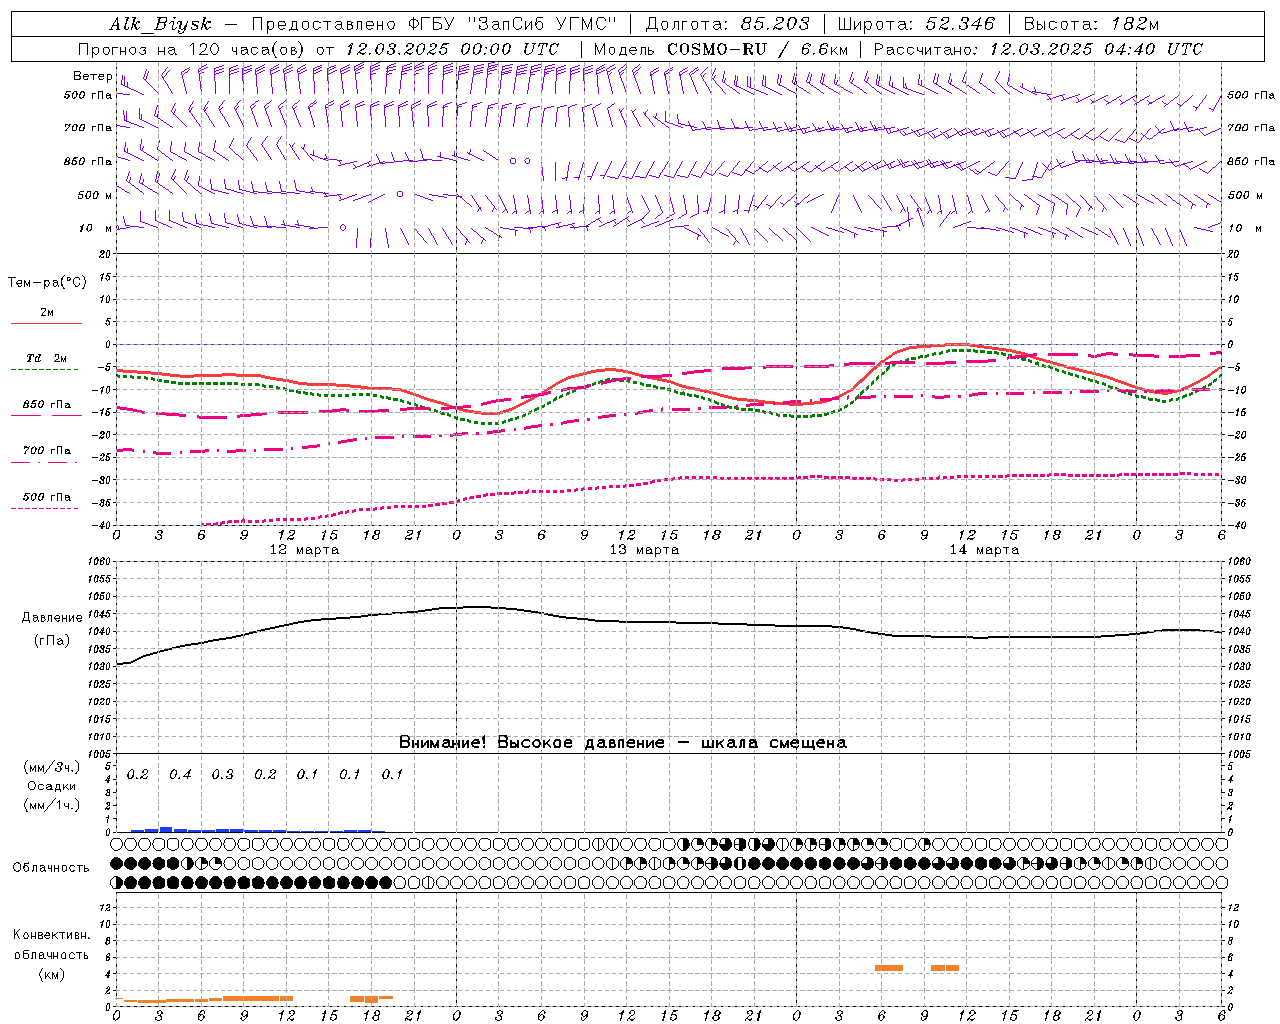
Task: Click the 'Тем-ра(°C)' axis title
Action: pos(47,283)
